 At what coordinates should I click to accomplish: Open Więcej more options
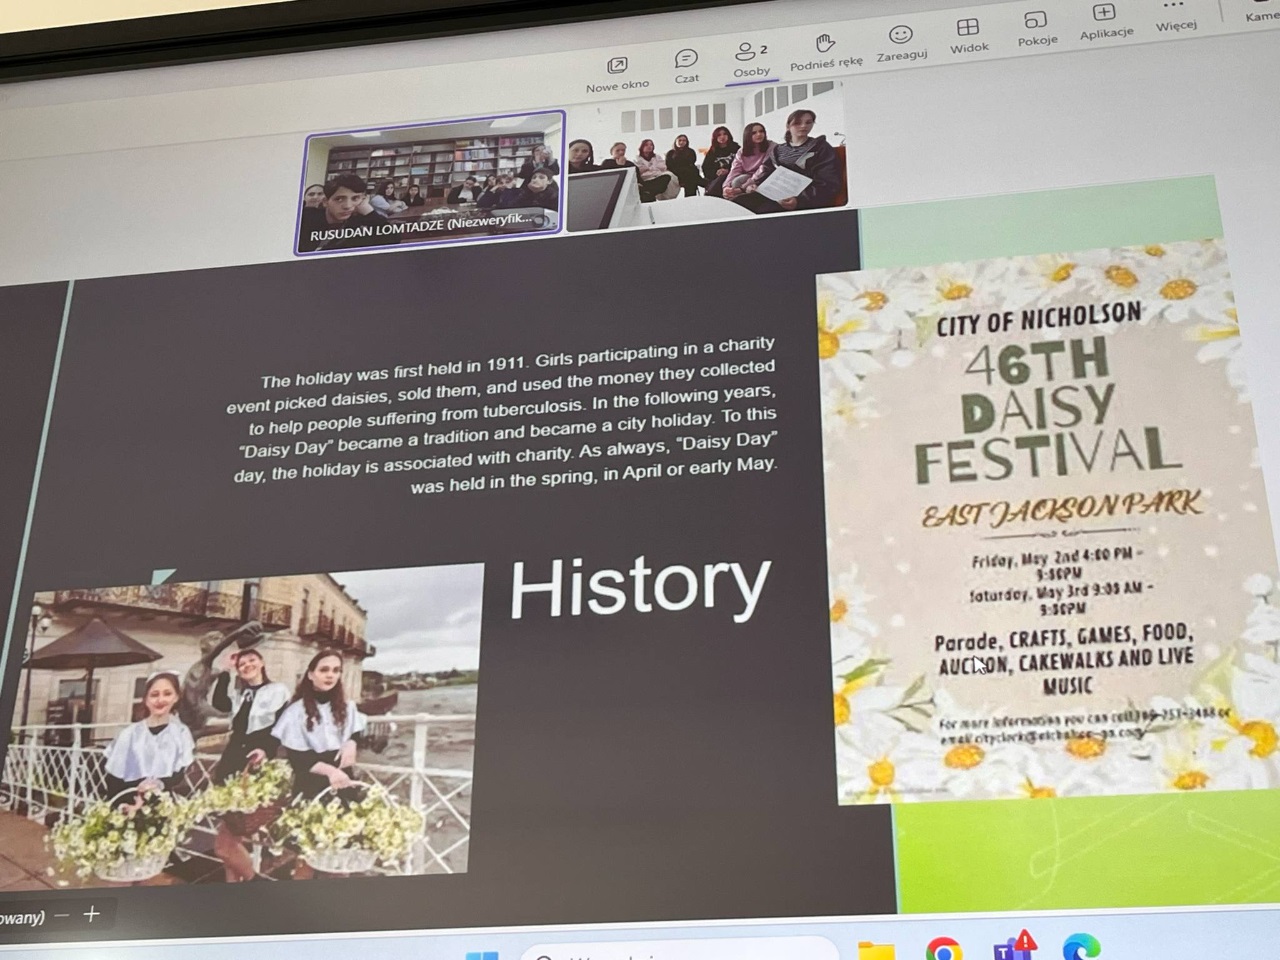tap(1175, 16)
